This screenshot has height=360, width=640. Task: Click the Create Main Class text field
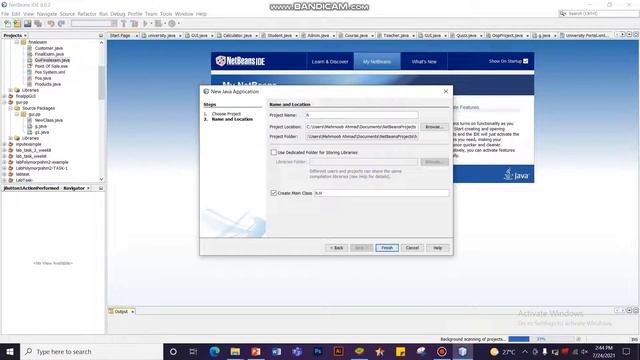click(381, 193)
